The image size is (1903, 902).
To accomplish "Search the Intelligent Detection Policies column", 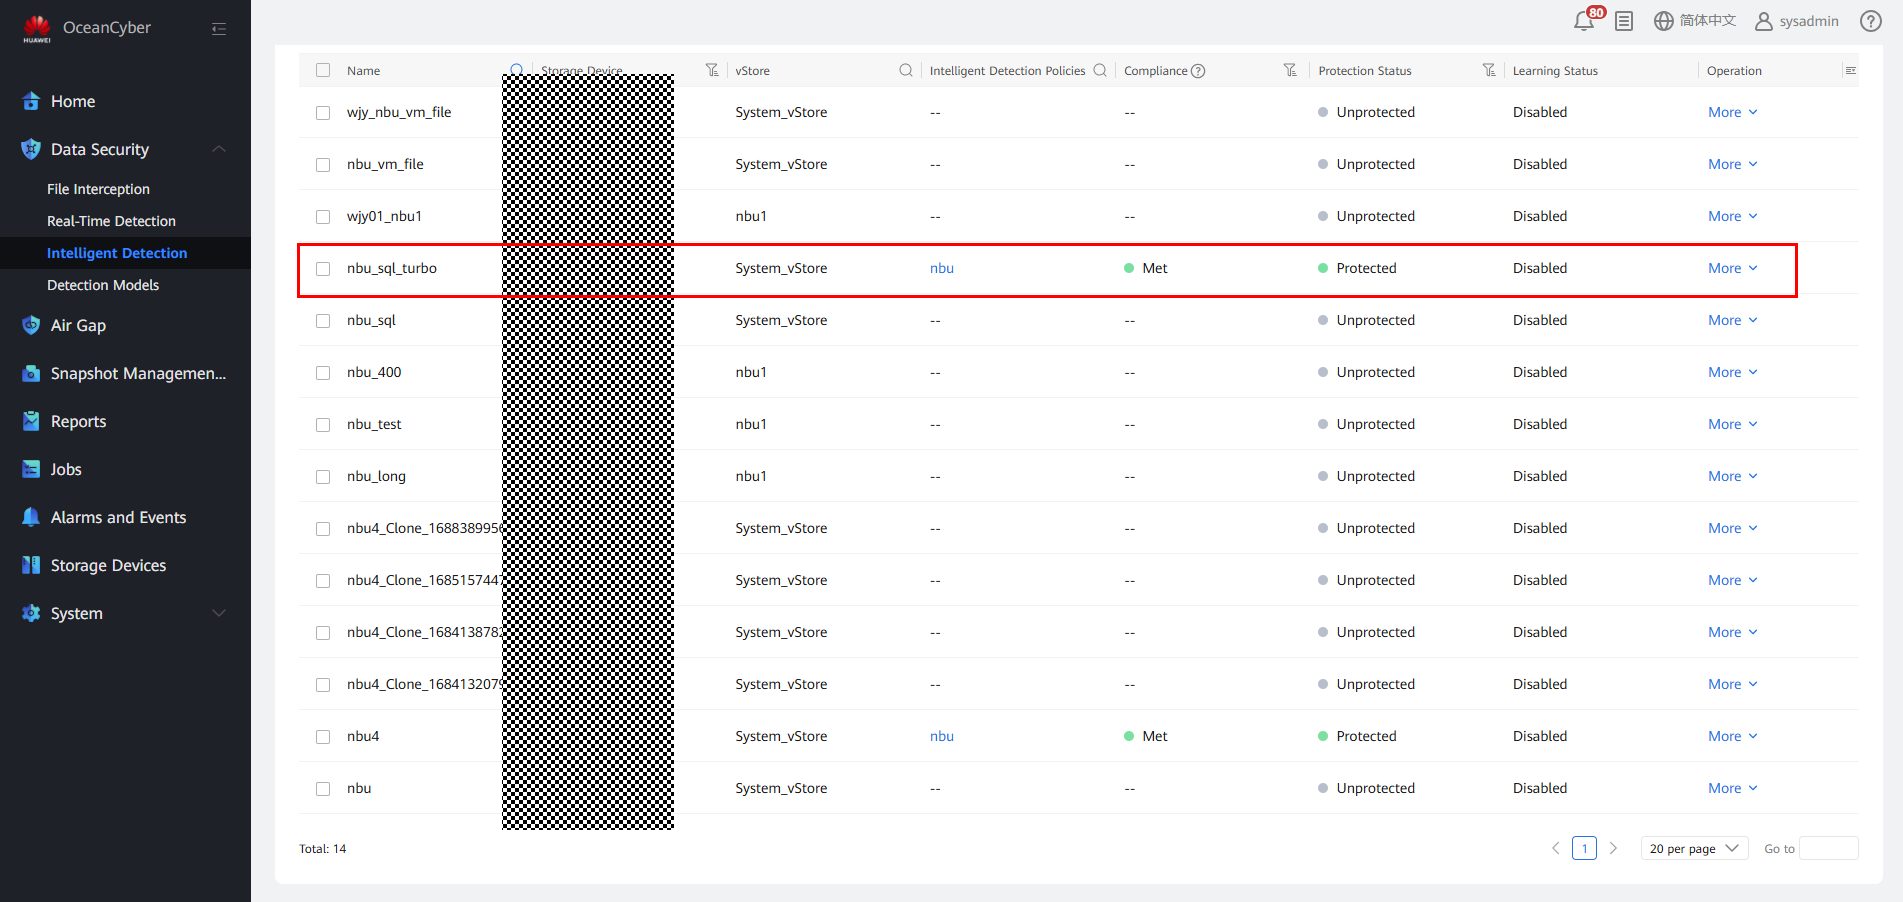I will point(1100,70).
